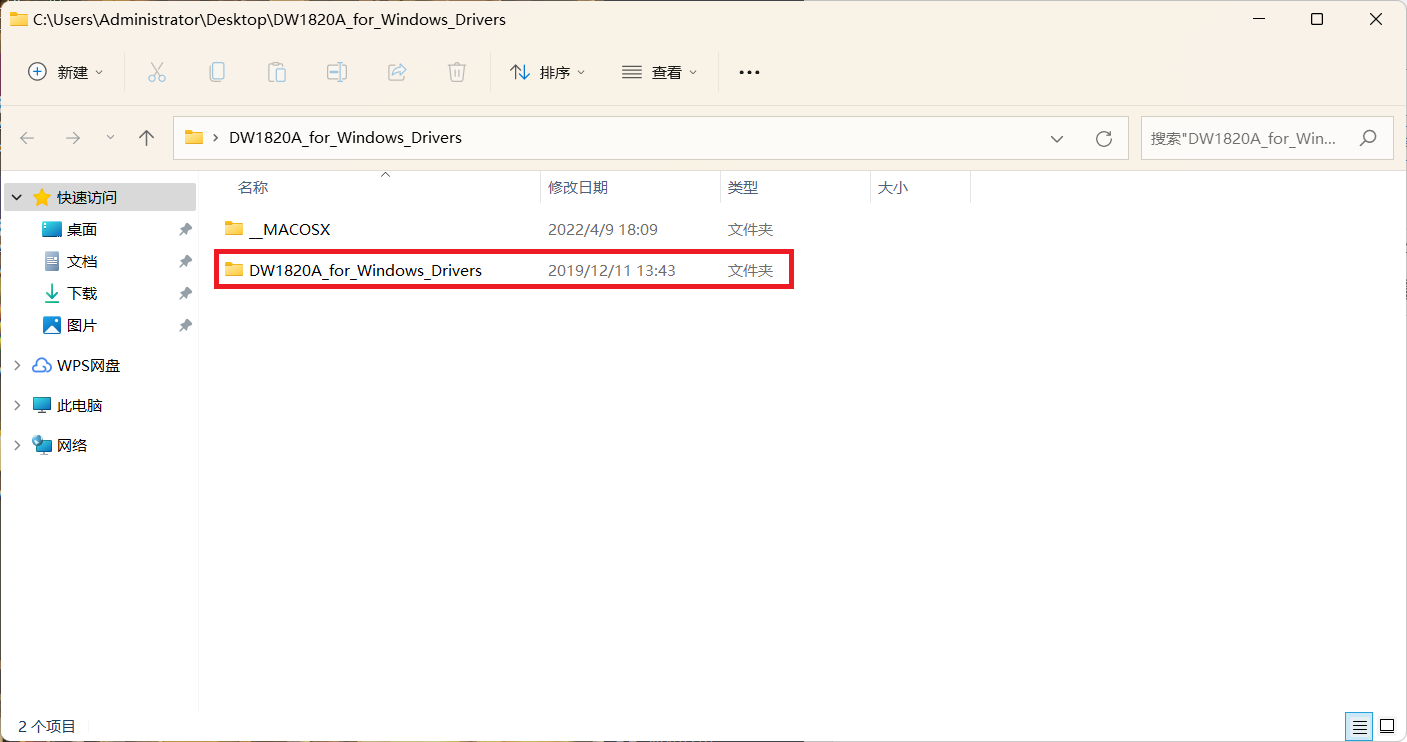Screen dimensions: 1407x742
Task: Click the Delete trash can icon
Action: pos(457,72)
